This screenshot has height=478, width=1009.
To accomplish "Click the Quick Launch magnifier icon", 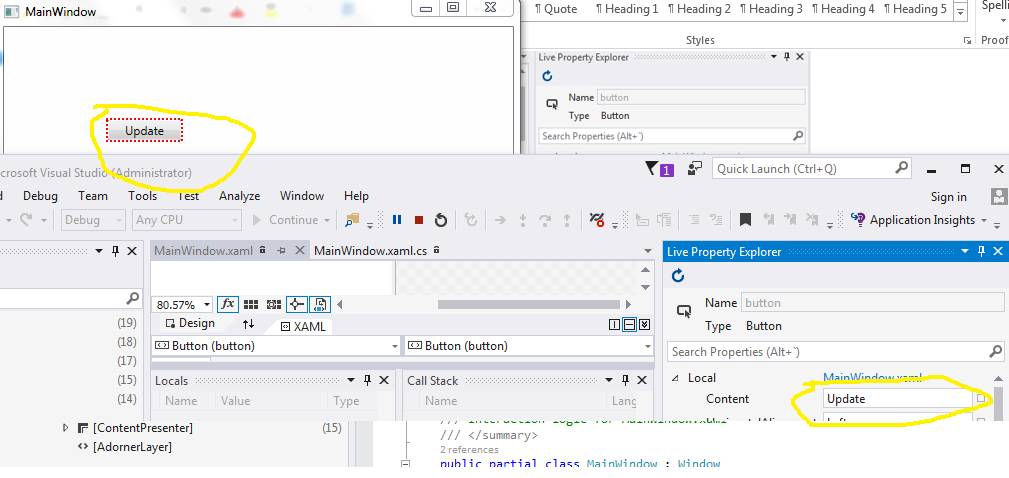I will [901, 169].
